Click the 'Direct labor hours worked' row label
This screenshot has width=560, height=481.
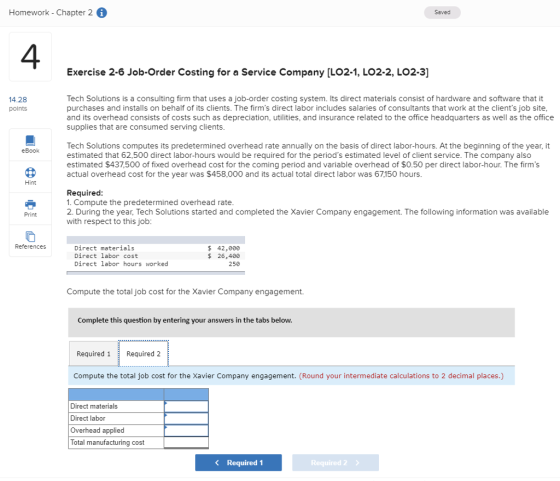point(121,264)
